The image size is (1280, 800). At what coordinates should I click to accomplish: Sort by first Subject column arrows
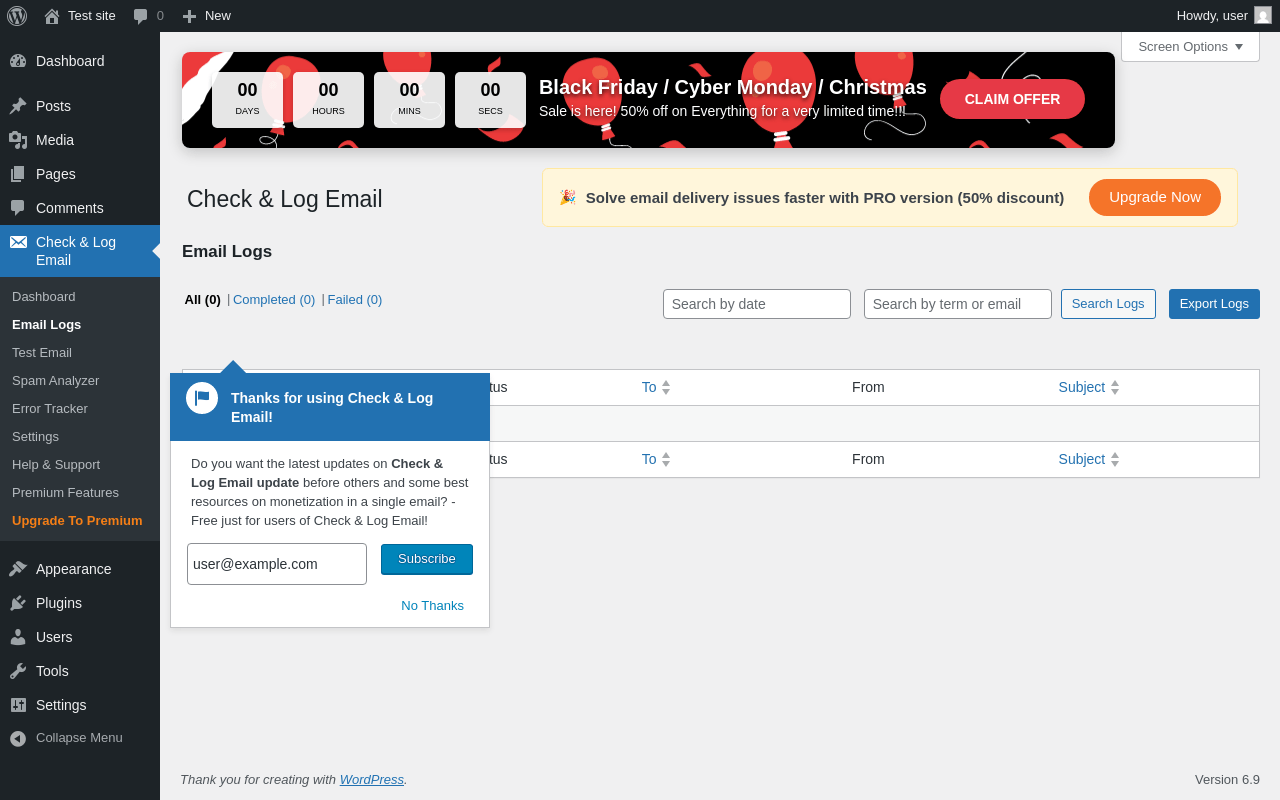(1115, 387)
